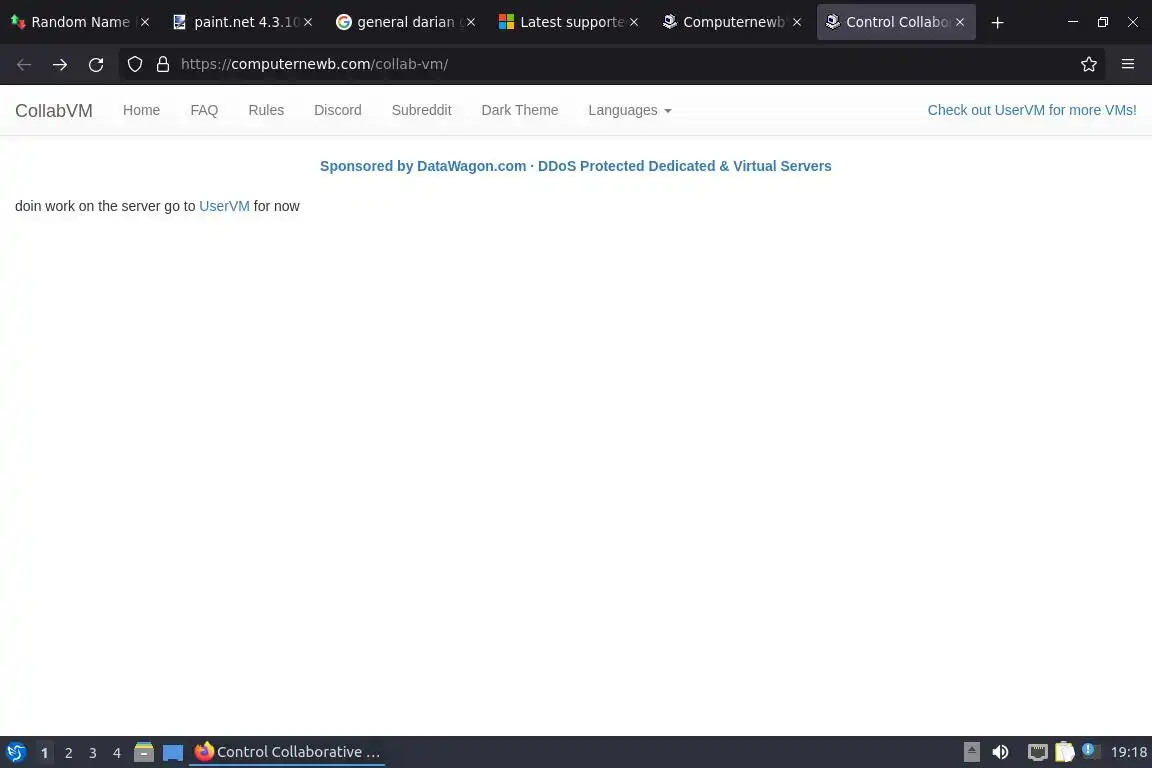The image size is (1152, 768).
Task: Click Check out UserVM for more VMs
Action: 1032,110
